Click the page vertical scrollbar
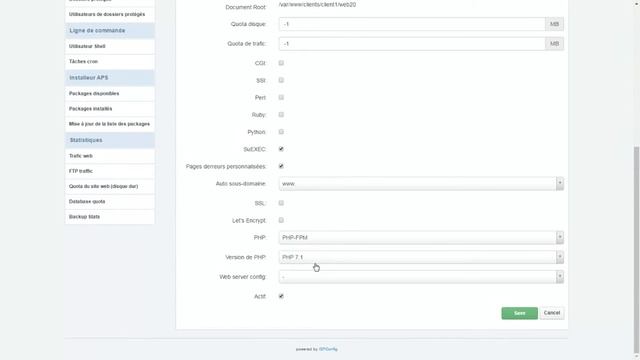The image size is (640, 360). (636, 249)
